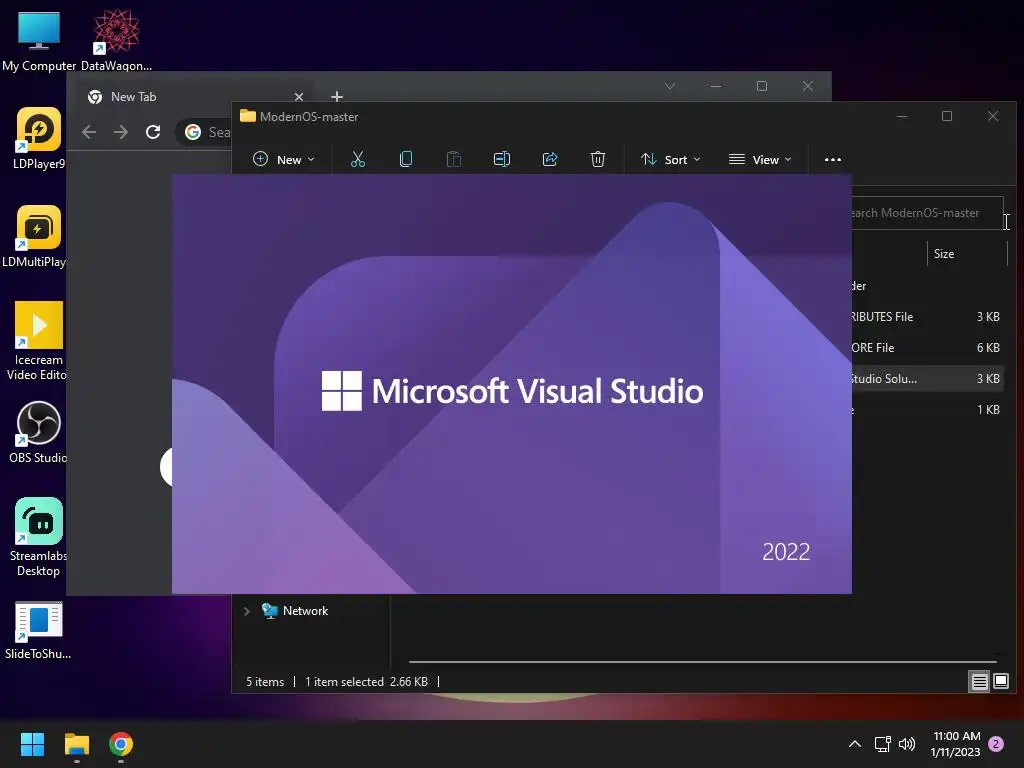The width and height of the screenshot is (1024, 768).
Task: Open the Windows Start menu
Action: (32, 744)
